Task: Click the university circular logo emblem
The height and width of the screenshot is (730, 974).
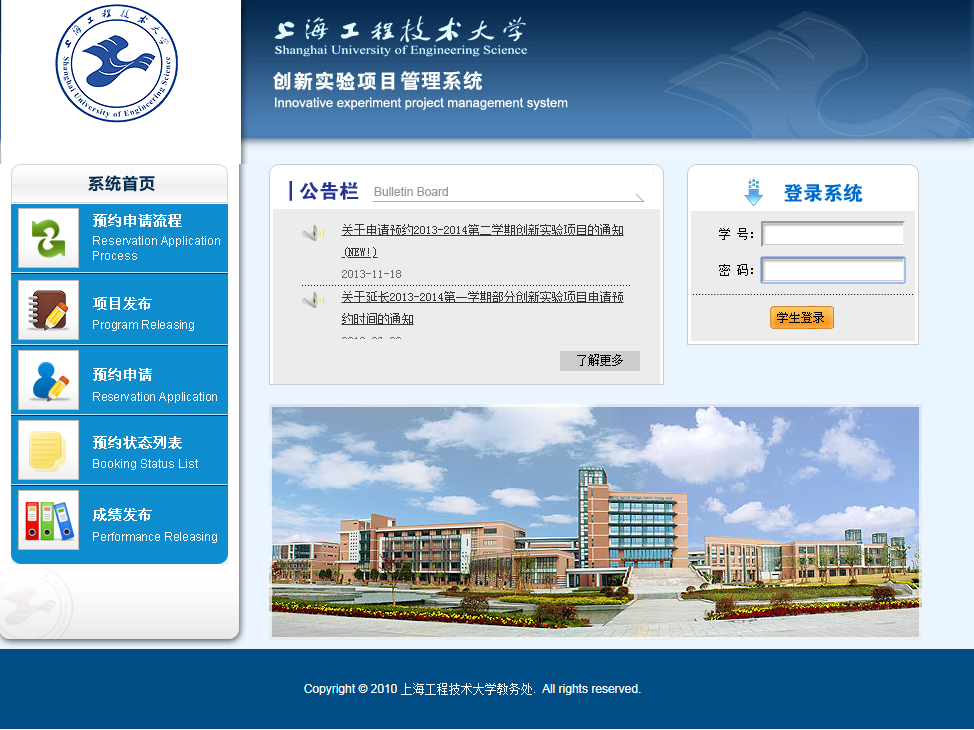Action: pos(116,65)
